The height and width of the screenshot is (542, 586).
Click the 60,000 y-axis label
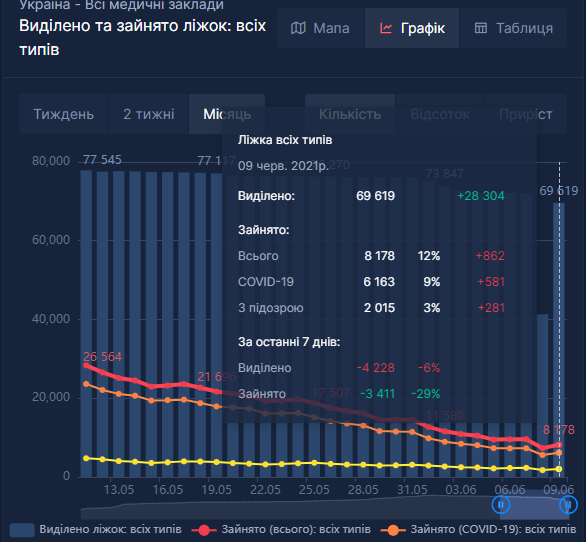[51, 240]
